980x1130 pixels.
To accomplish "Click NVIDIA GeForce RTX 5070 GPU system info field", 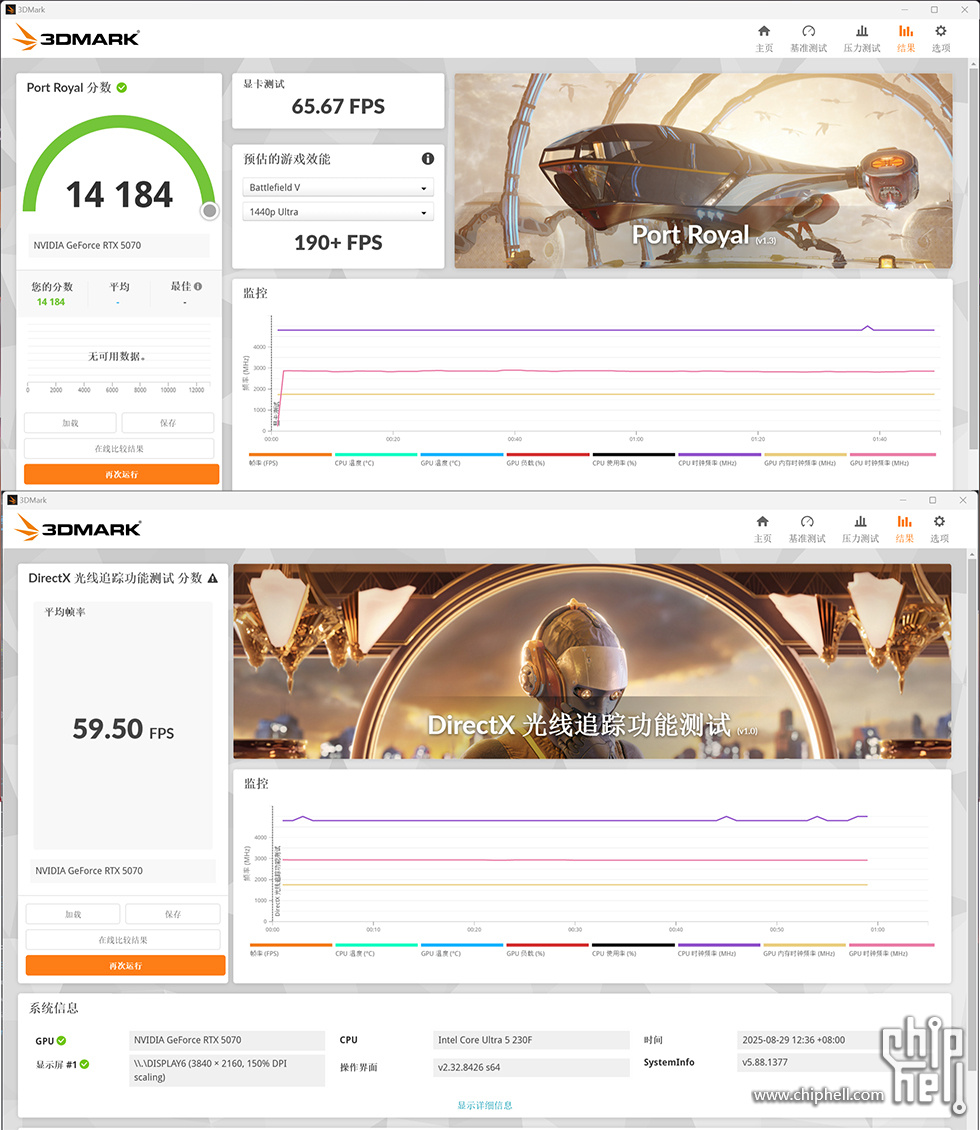I will [227, 1040].
